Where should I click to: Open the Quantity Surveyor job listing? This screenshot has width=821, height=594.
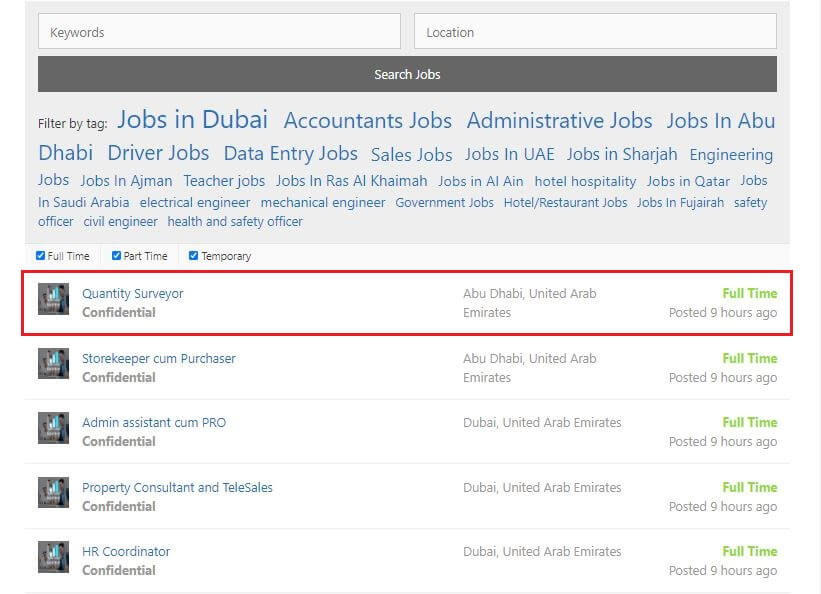133,293
